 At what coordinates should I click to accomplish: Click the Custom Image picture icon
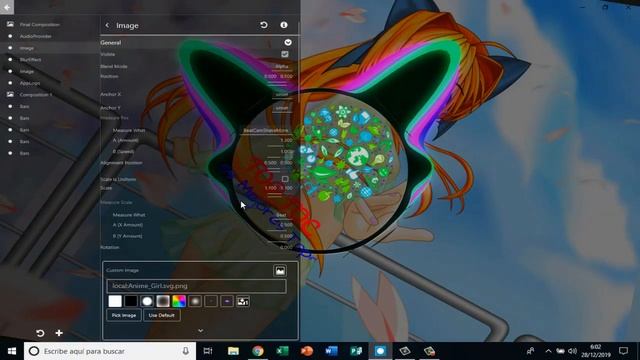coord(280,271)
